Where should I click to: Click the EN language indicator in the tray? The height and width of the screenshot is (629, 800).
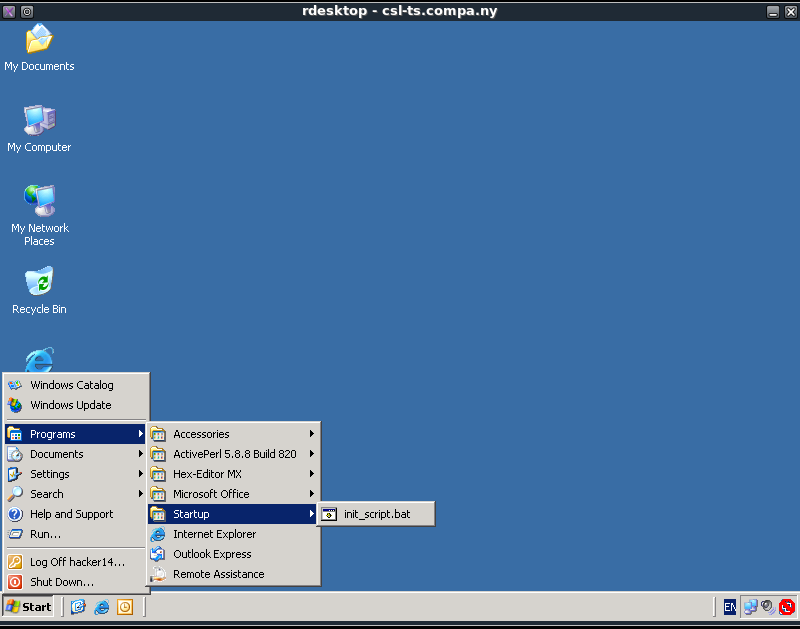(729, 607)
